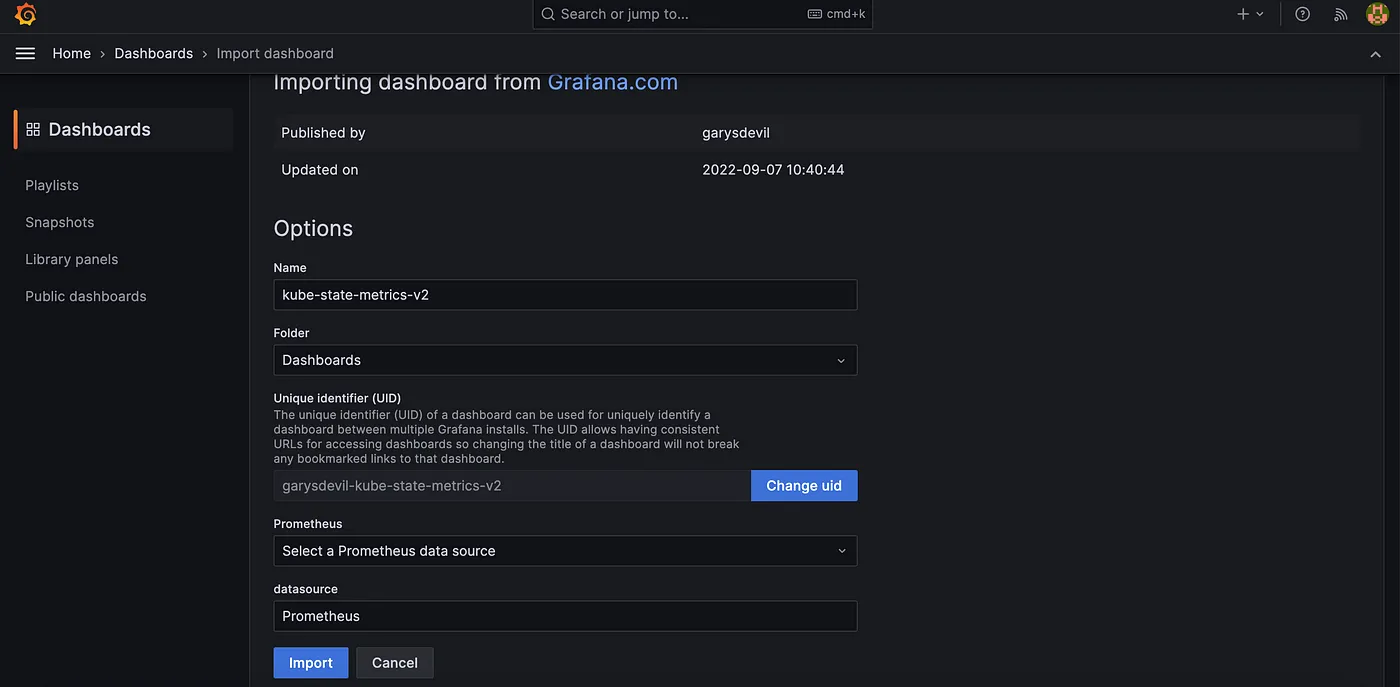Click the datasource input field

pyautogui.click(x=565, y=616)
